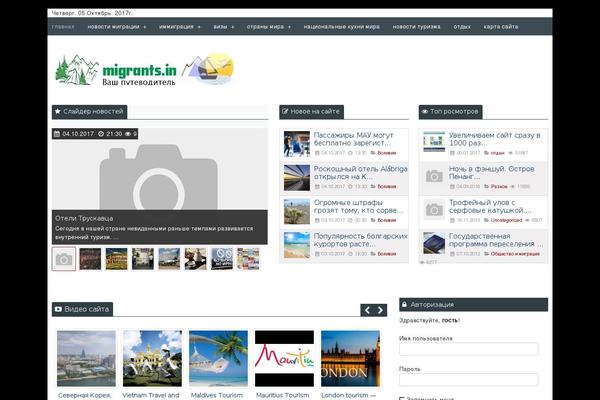Screen dimensions: 600x400
Task: Open Maldives Tourism video thumbnail
Action: click(x=218, y=359)
